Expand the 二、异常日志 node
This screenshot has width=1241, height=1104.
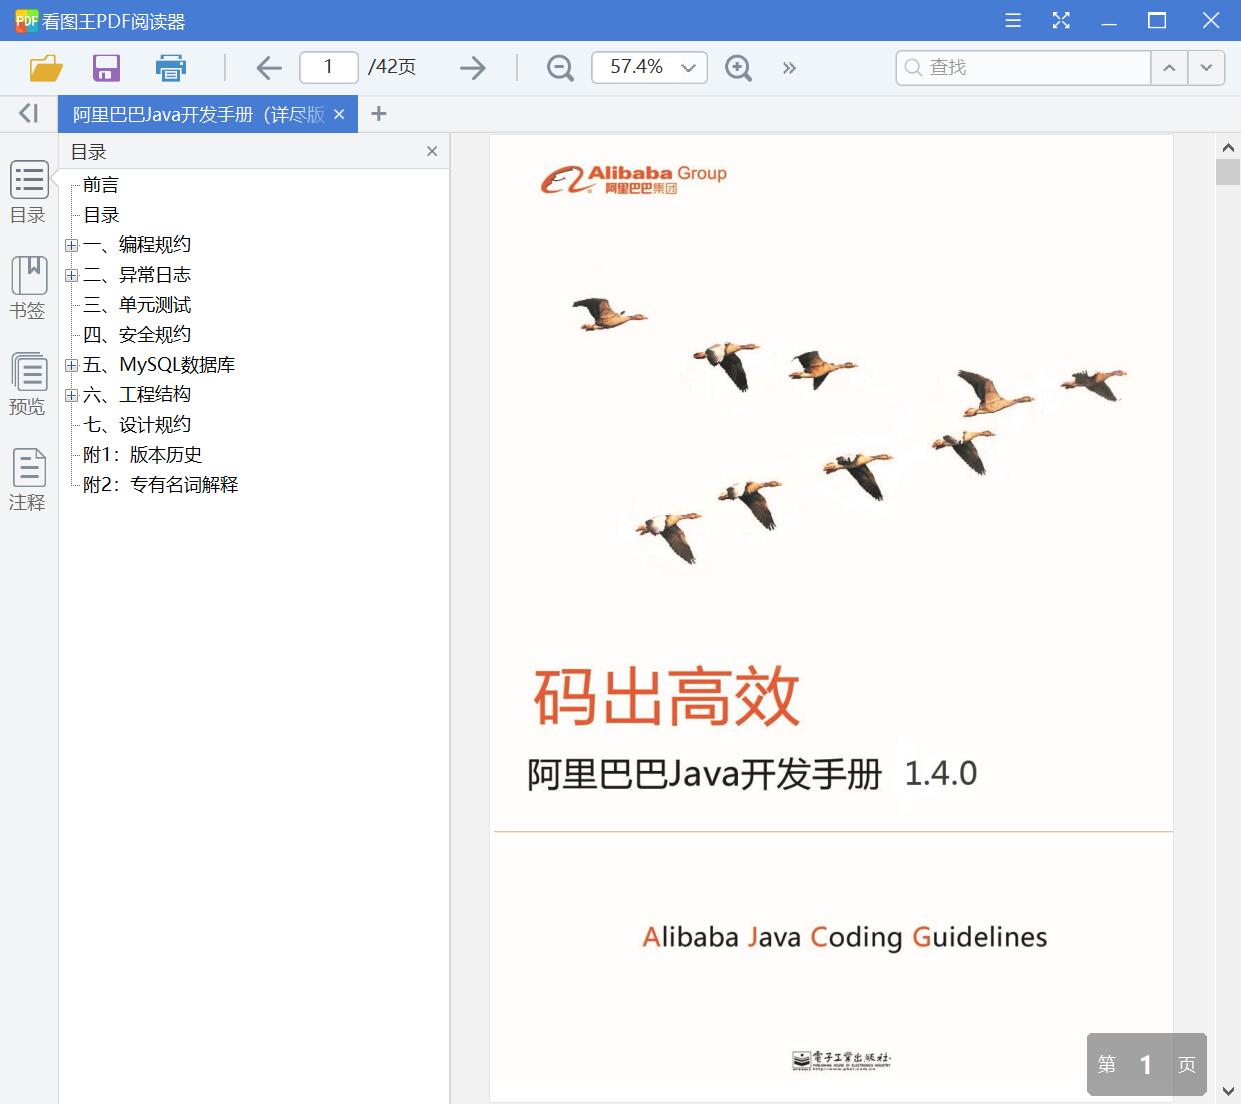tap(71, 275)
